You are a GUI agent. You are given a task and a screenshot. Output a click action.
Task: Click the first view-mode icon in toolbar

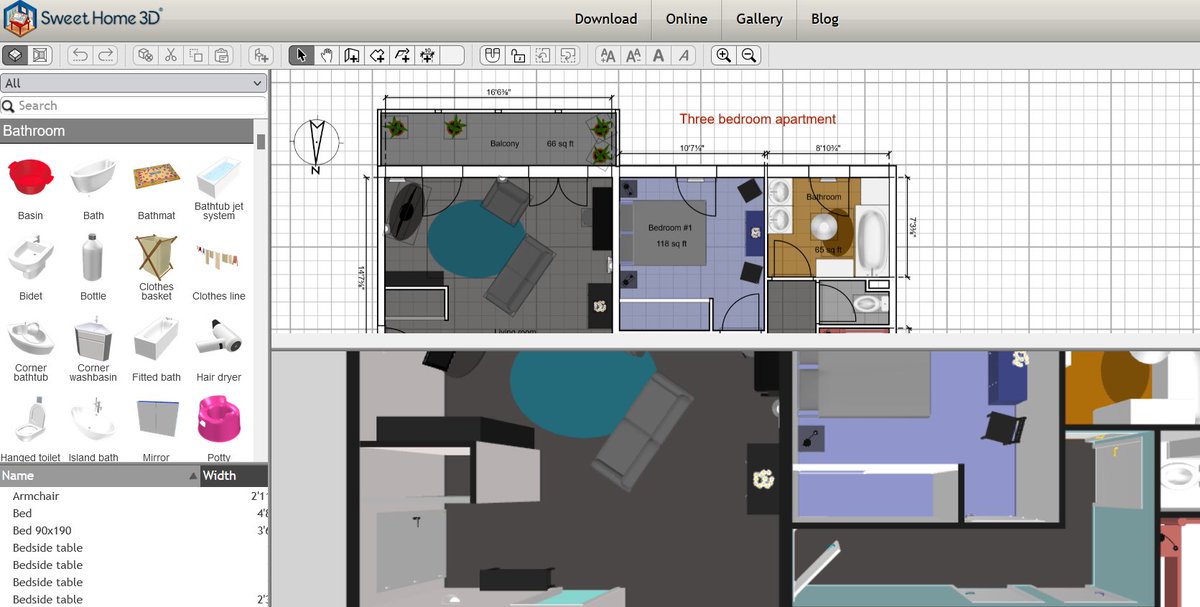pyautogui.click(x=15, y=55)
